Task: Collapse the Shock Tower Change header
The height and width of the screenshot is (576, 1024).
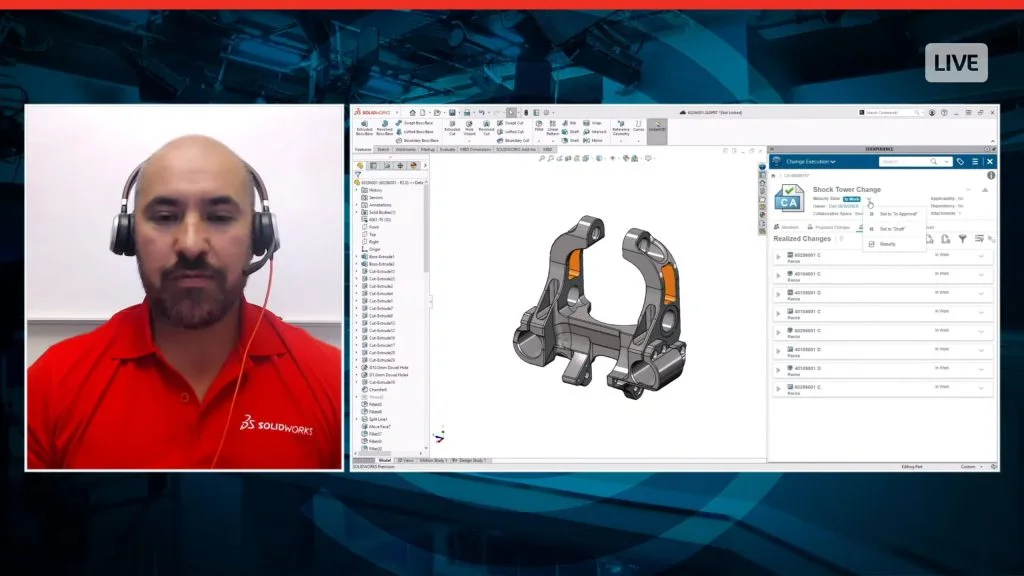Action: pyautogui.click(x=985, y=189)
